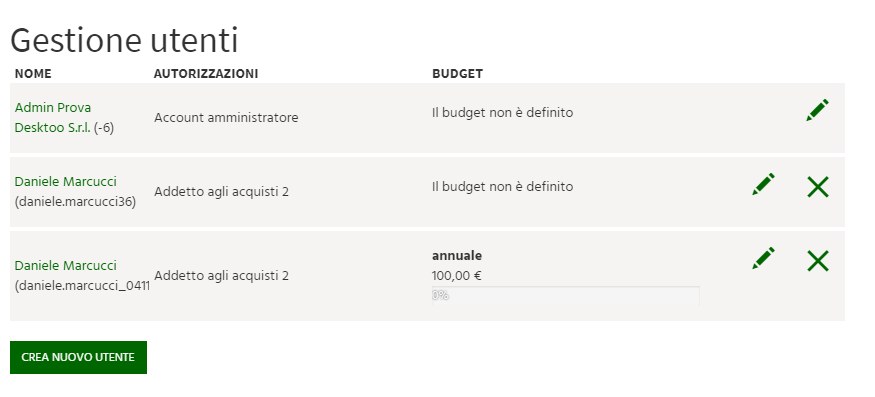Image resolution: width=875 pixels, height=397 pixels.
Task: Edit the Admin Prova user with pencil icon
Action: (x=818, y=110)
